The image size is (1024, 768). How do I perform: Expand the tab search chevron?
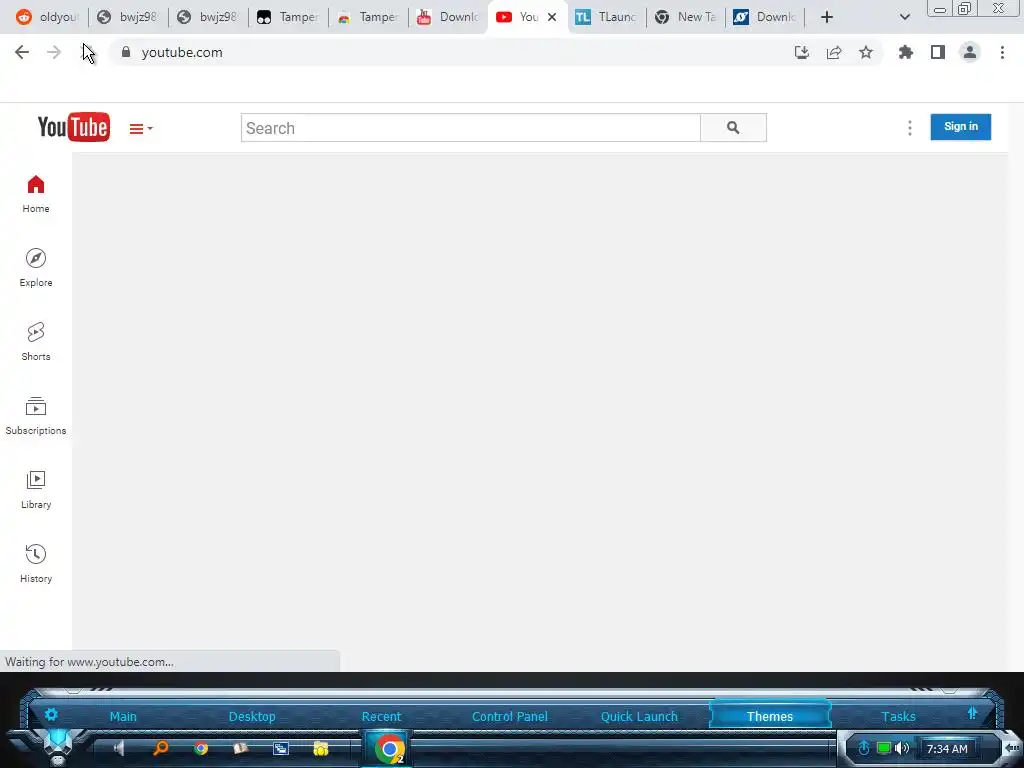[904, 17]
